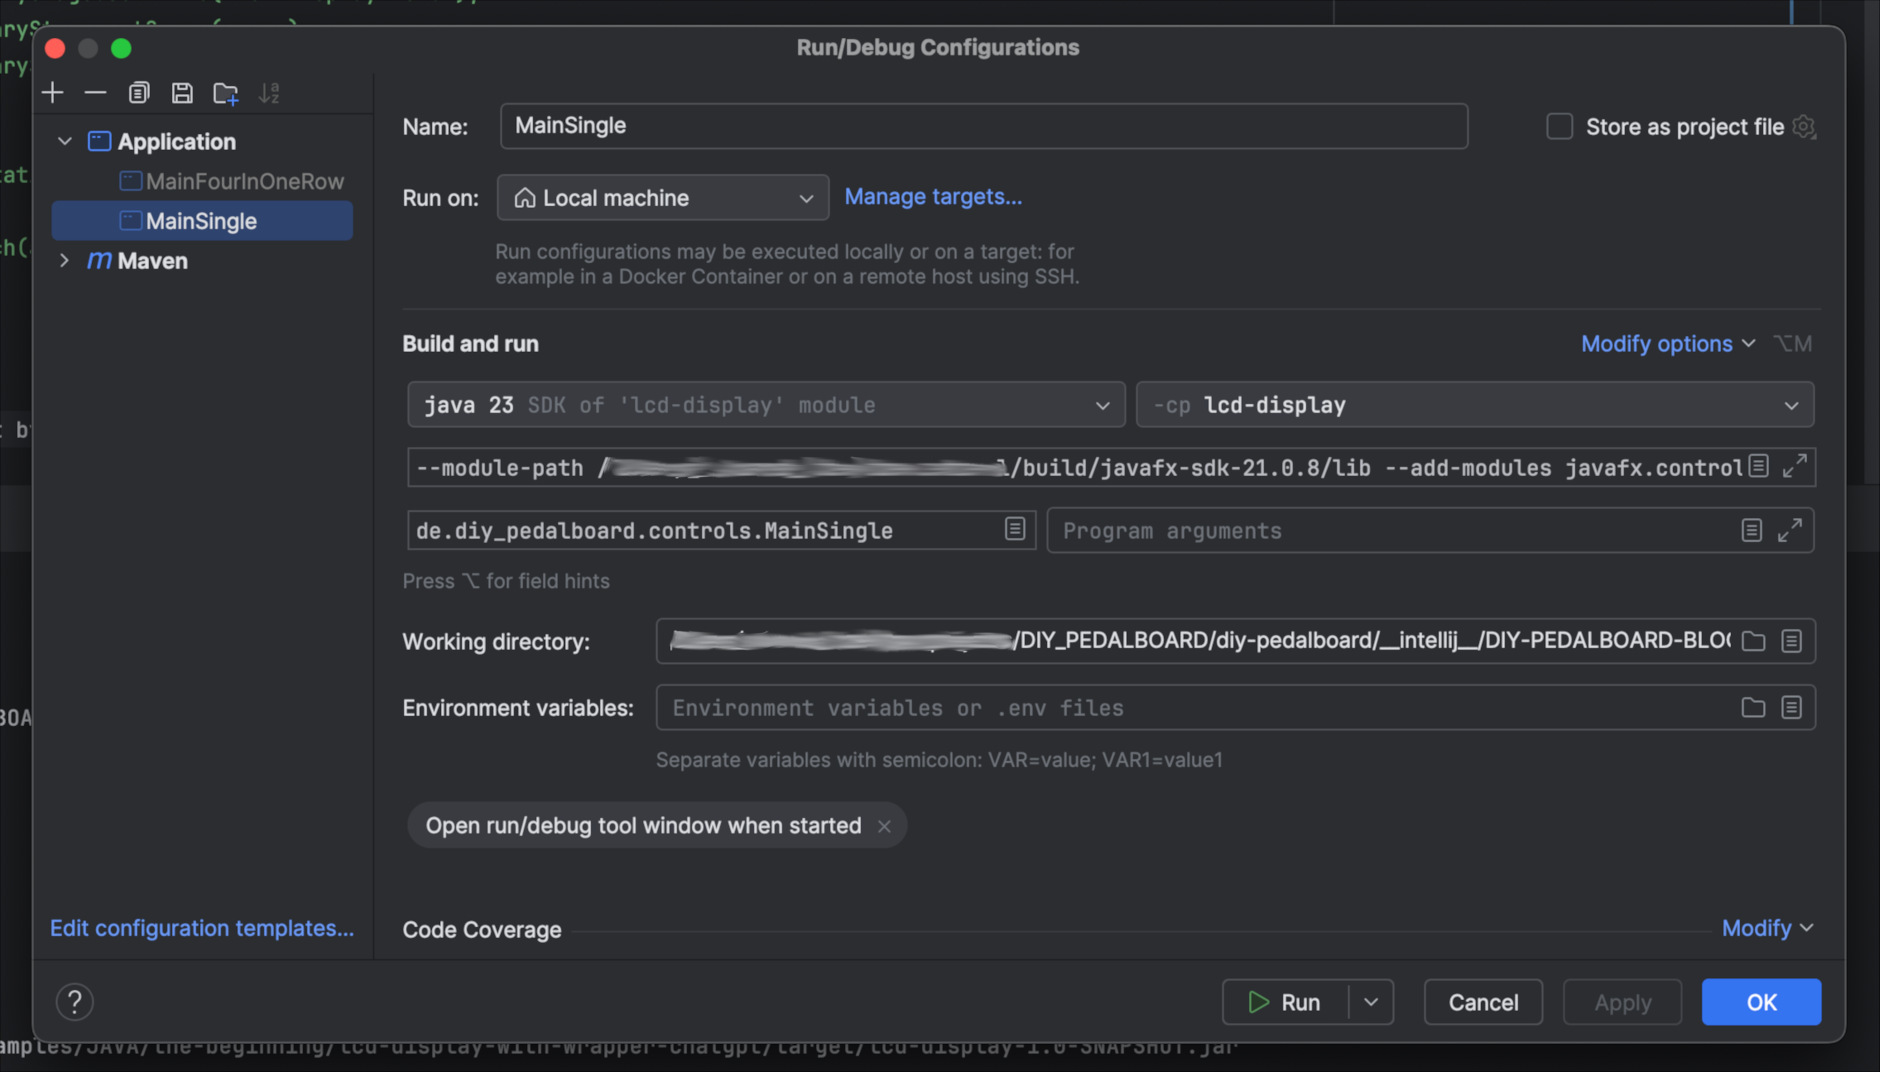This screenshot has width=1880, height=1072.
Task: Copy the MainSingle configuration
Action: point(138,92)
